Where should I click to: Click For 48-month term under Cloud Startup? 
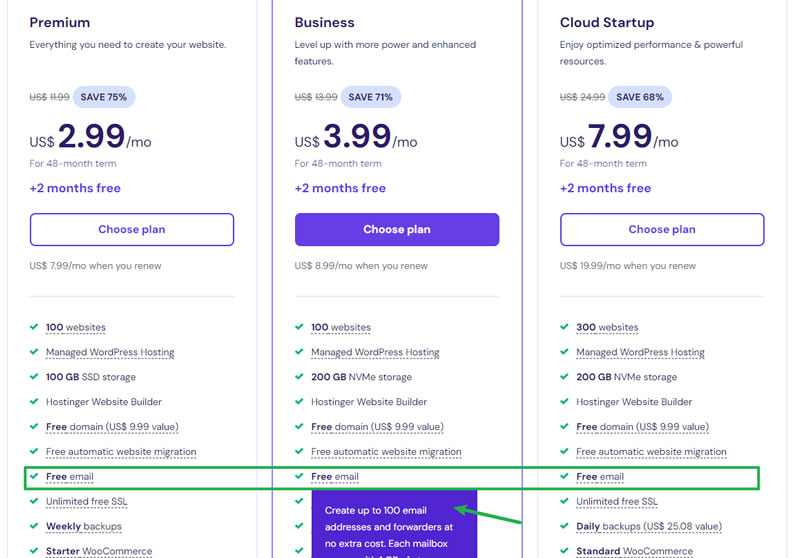[603, 164]
